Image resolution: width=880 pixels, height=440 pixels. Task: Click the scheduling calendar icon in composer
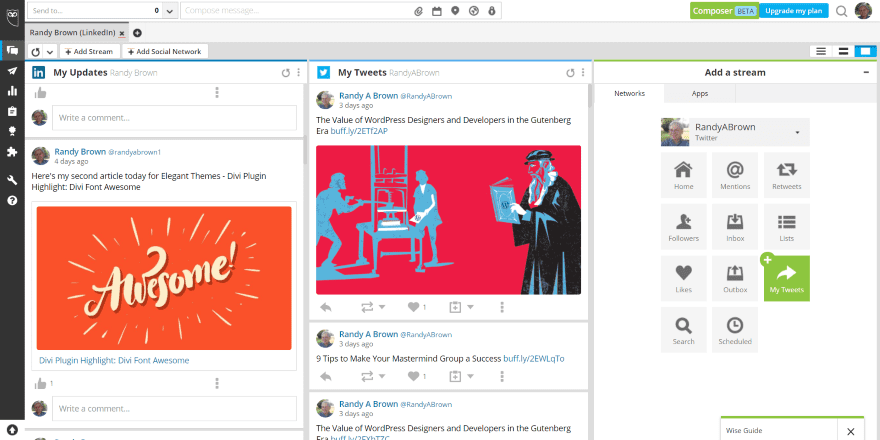(x=437, y=11)
